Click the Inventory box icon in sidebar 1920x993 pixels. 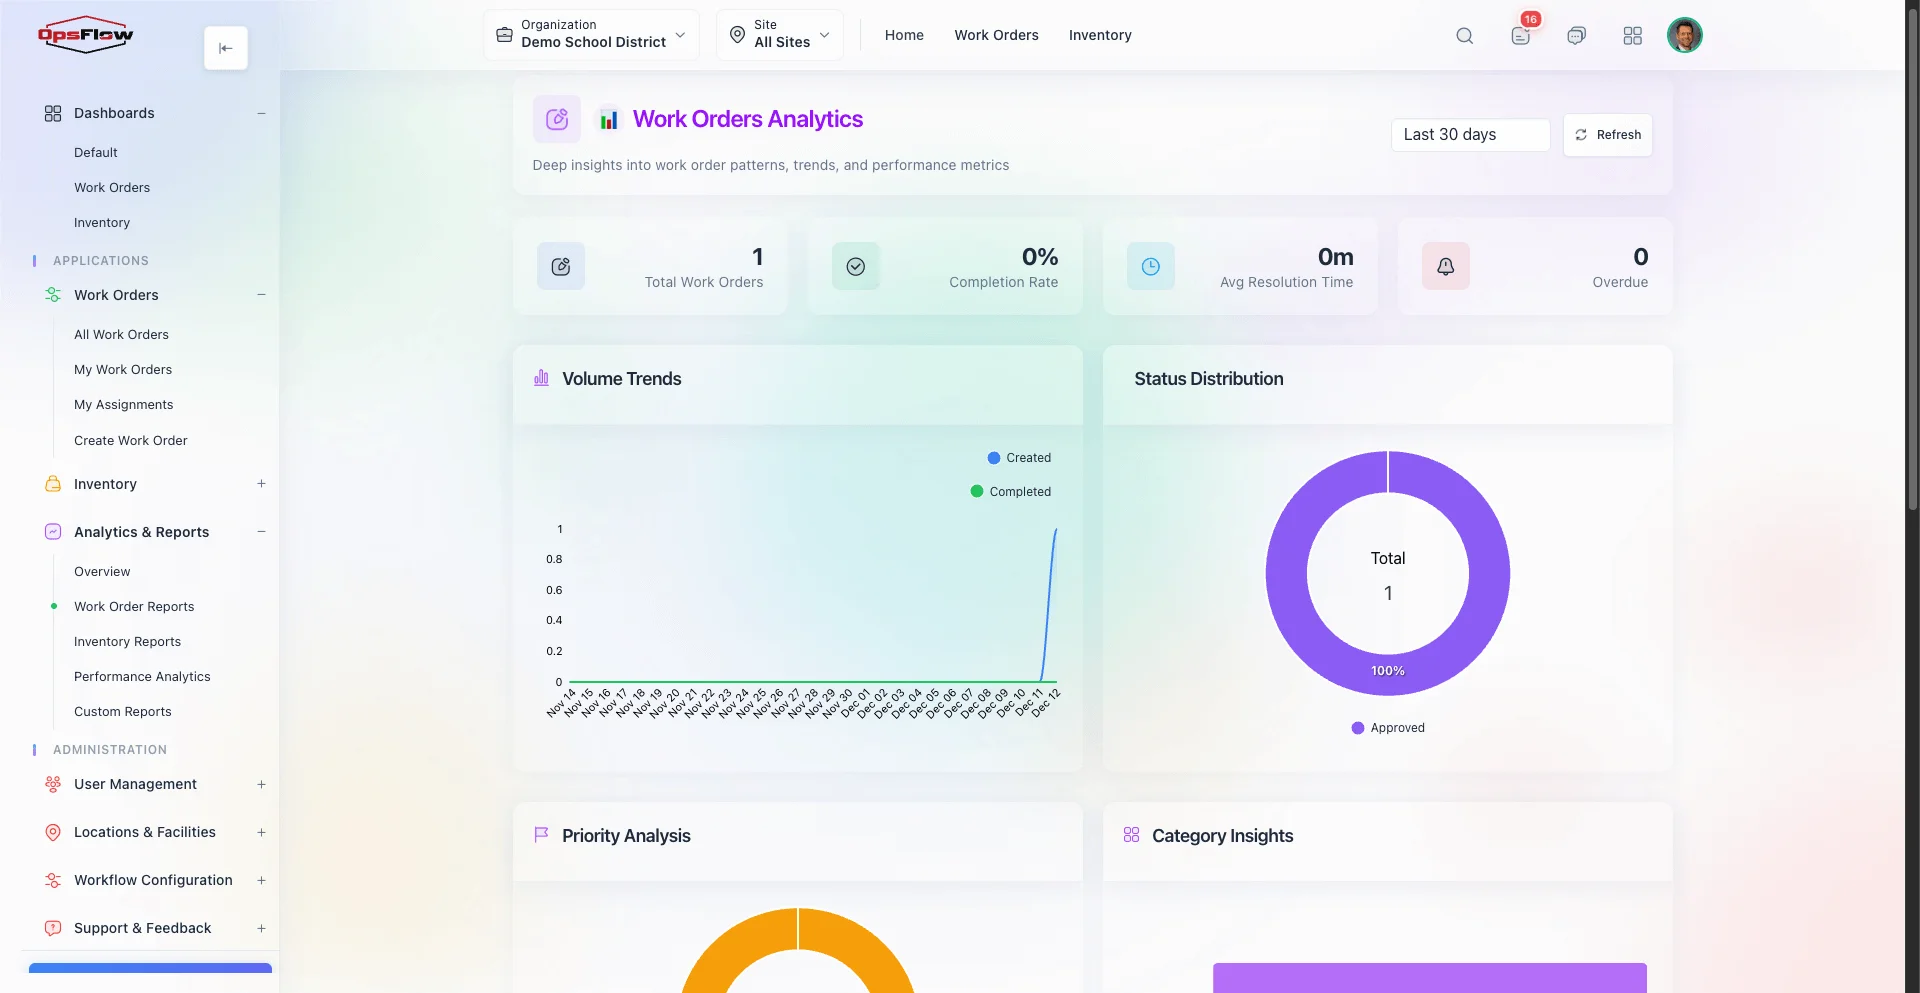(x=52, y=484)
